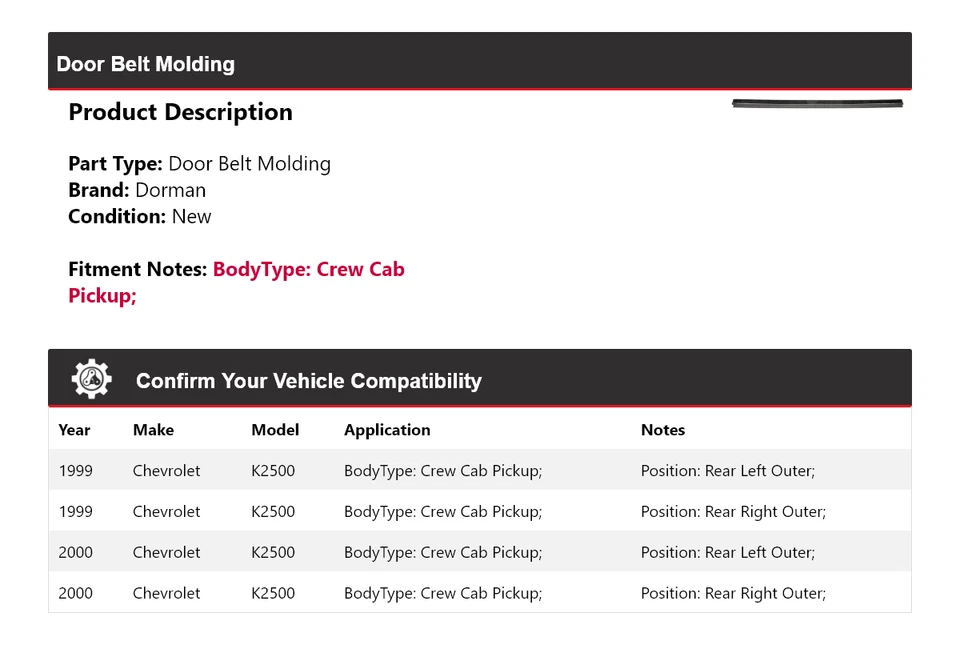
Task: Click the Product Description heading
Action: (180, 112)
